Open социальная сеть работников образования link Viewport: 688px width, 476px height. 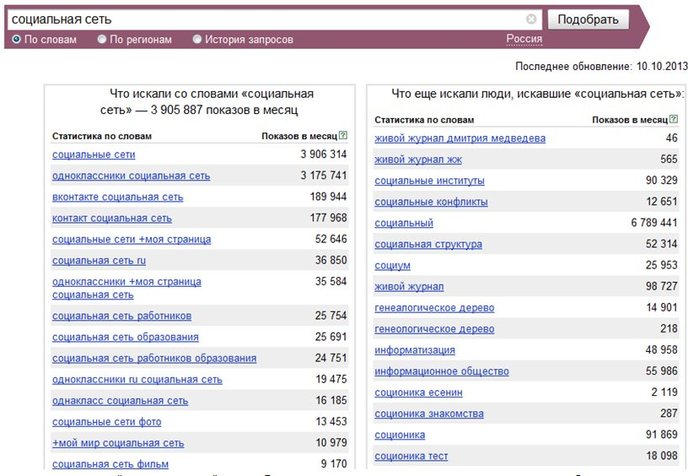click(x=154, y=358)
